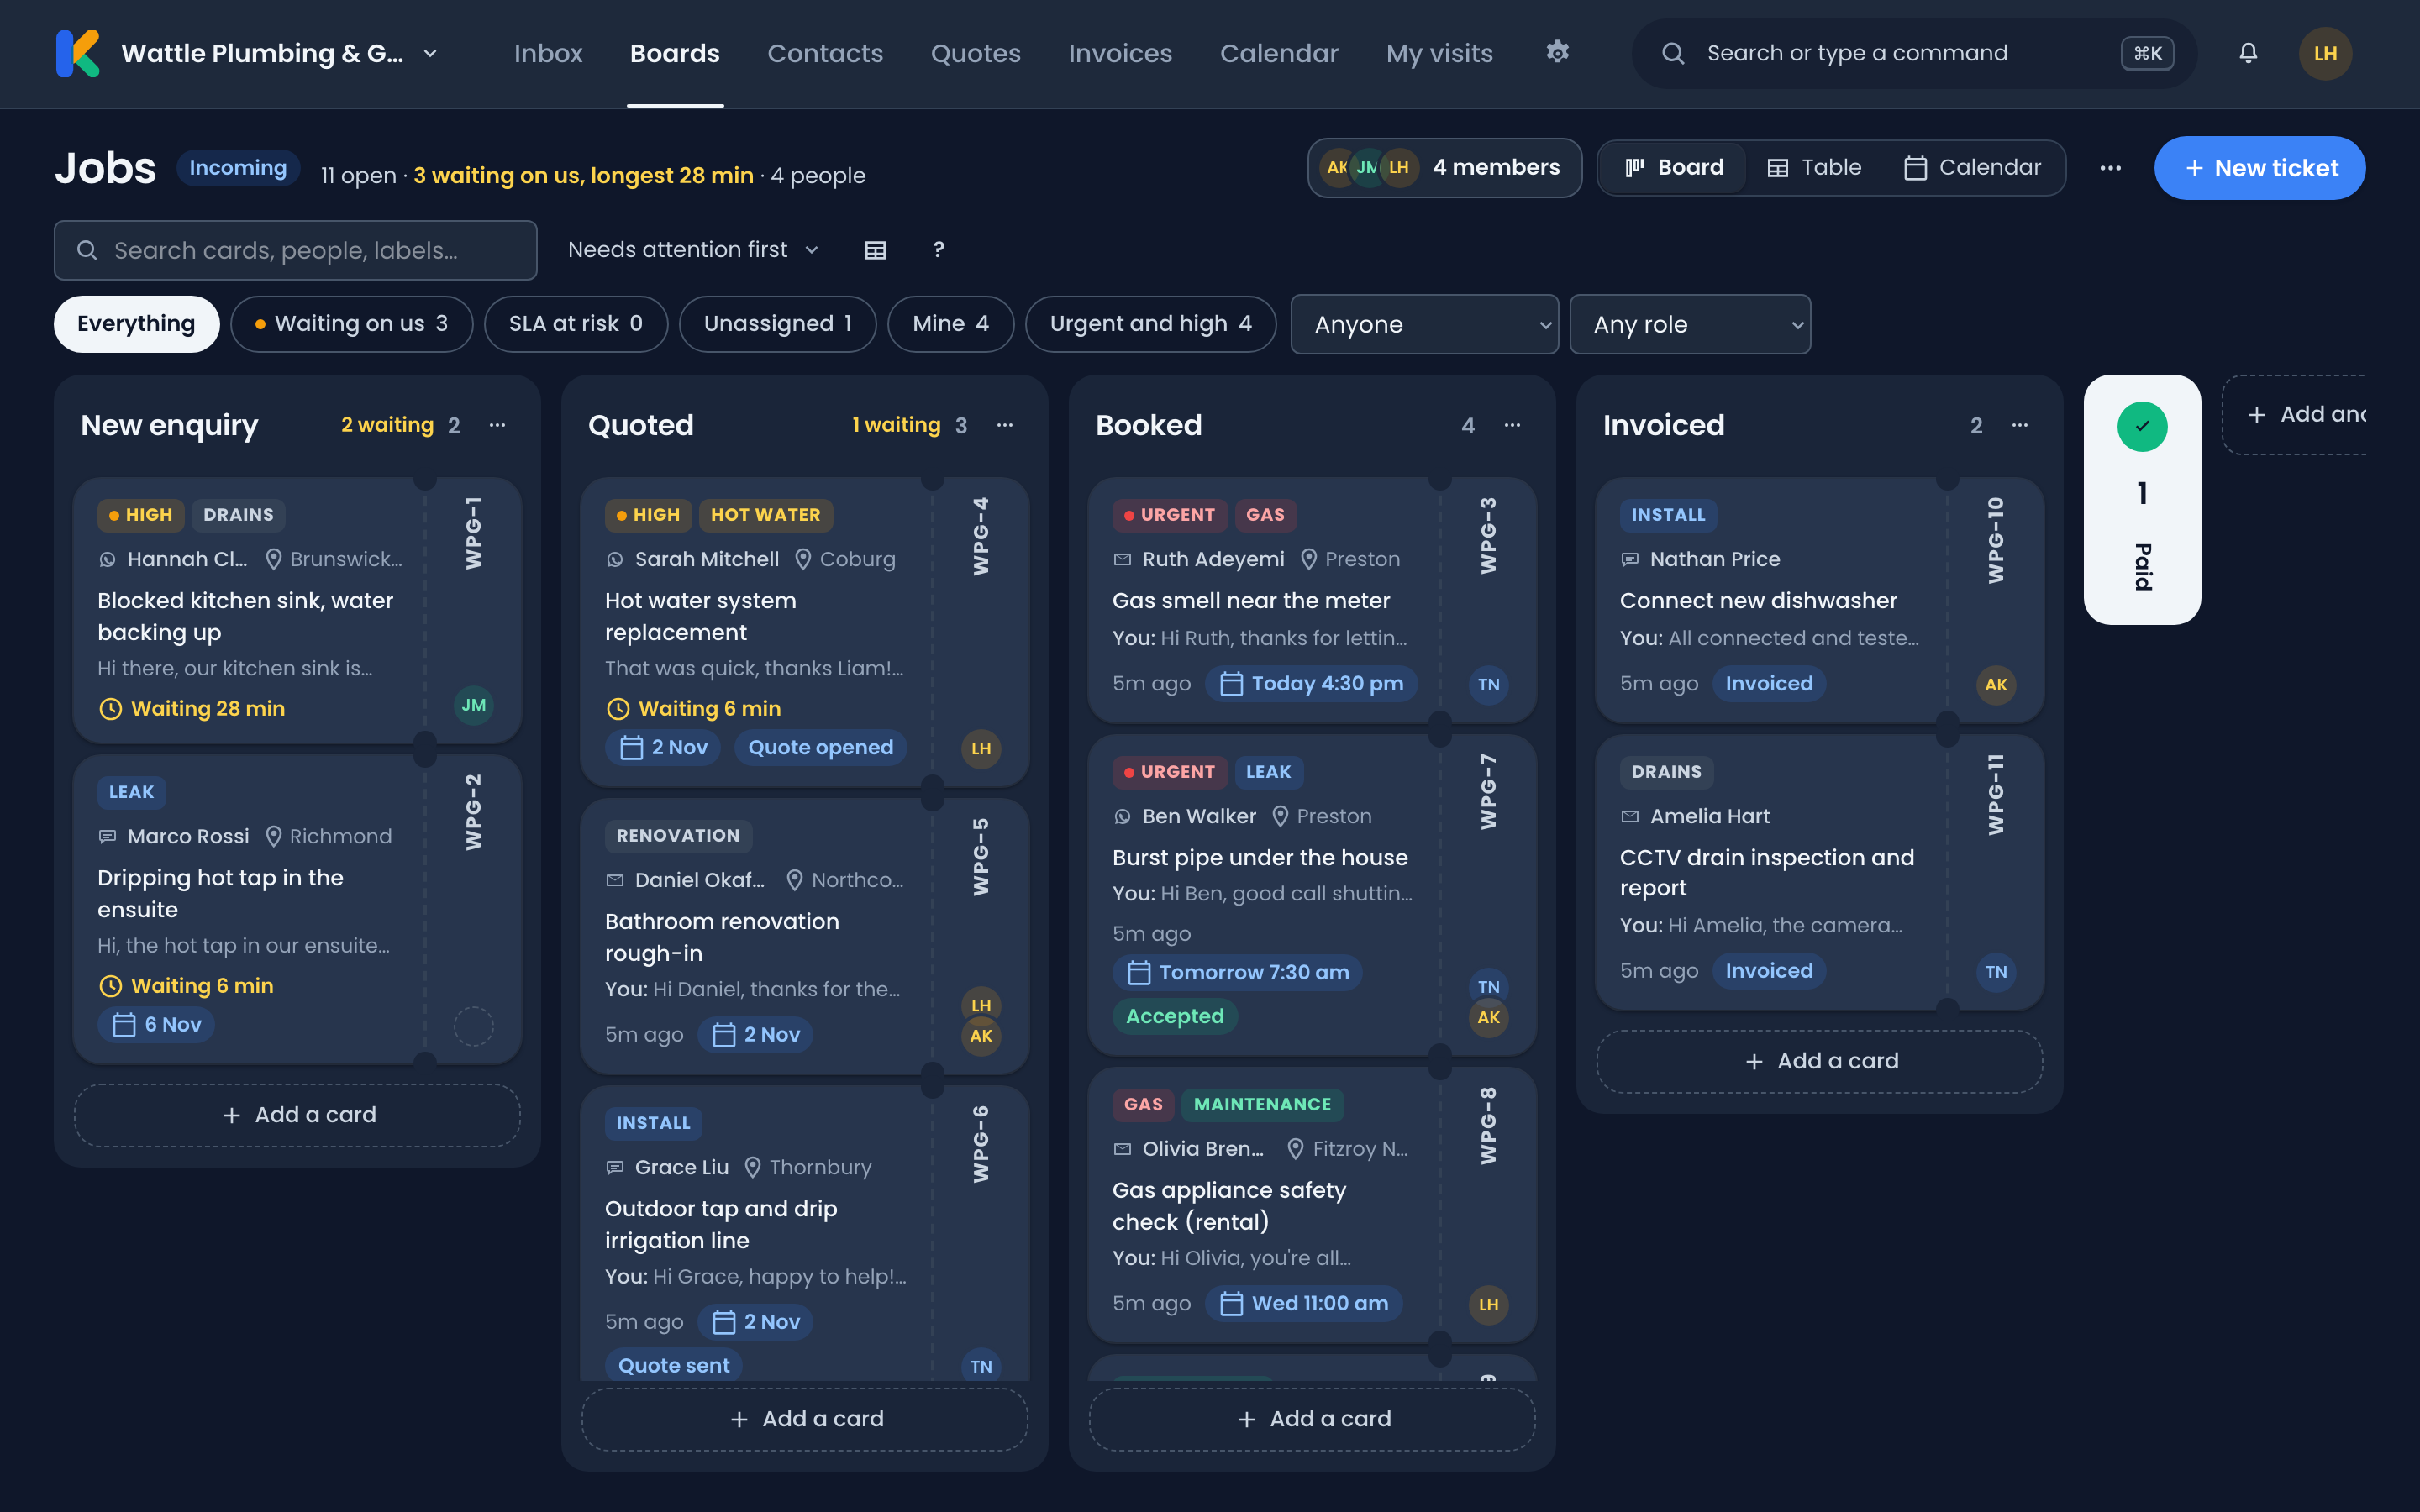The image size is (2420, 1512).
Task: Open New enquiry column menu
Action: [497, 425]
